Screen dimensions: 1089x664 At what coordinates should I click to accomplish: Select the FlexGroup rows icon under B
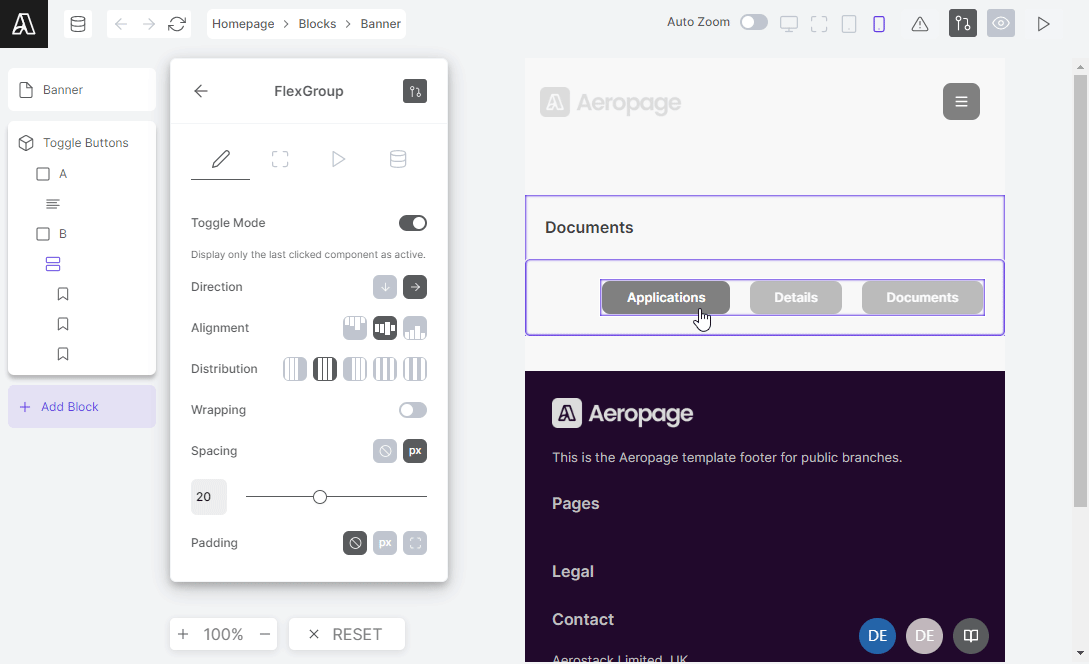[53, 264]
